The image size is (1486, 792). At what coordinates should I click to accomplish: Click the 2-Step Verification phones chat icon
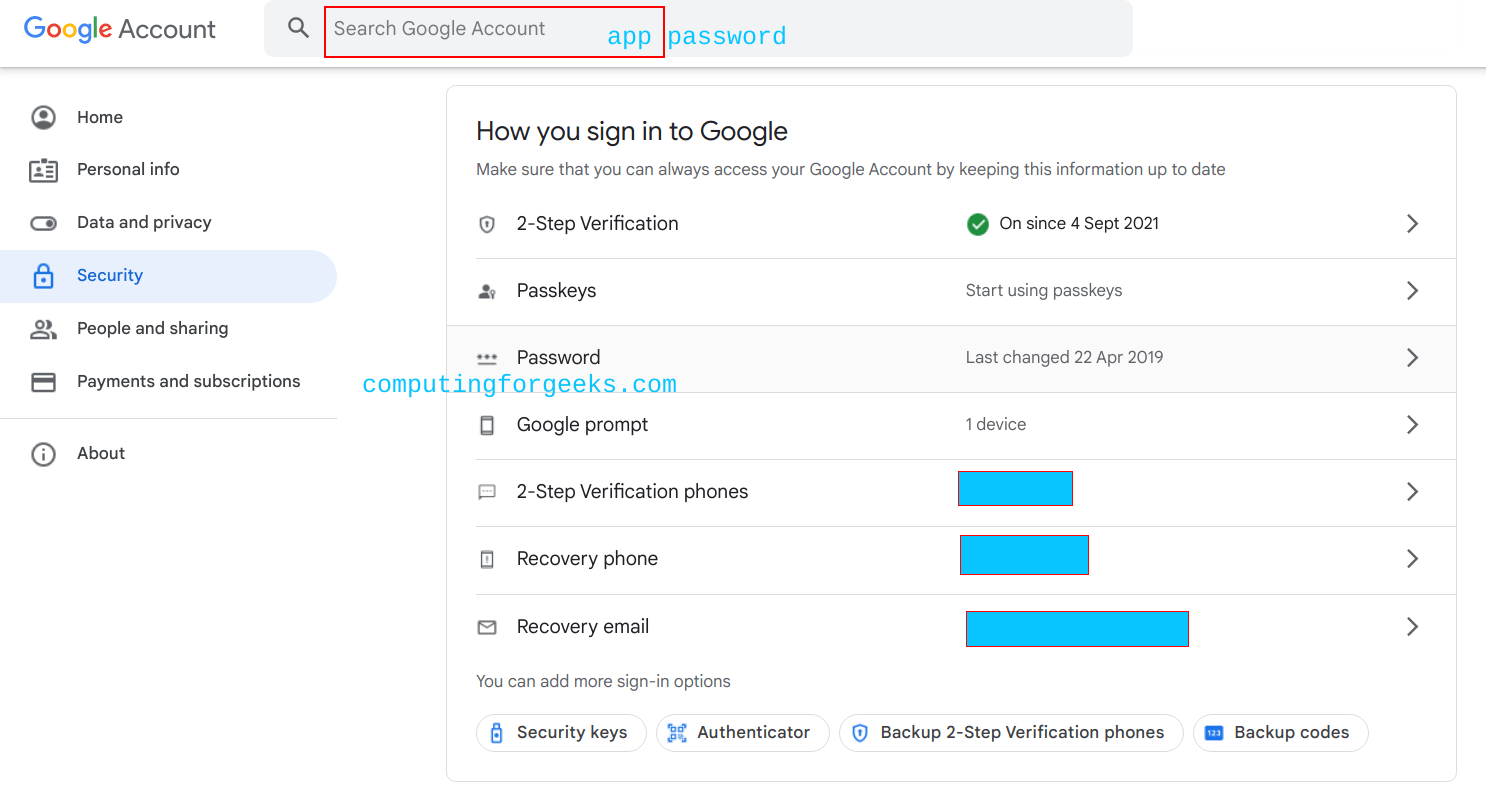[x=487, y=491]
